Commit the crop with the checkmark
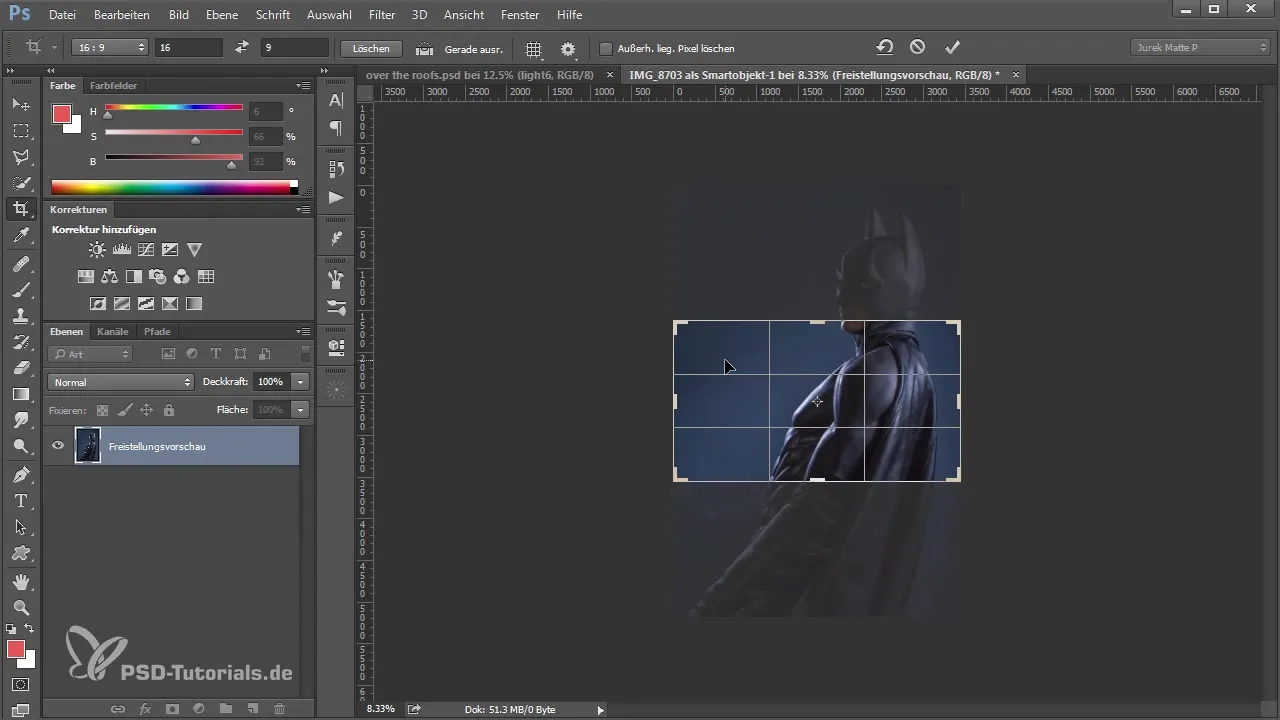1280x720 pixels. coord(952,47)
